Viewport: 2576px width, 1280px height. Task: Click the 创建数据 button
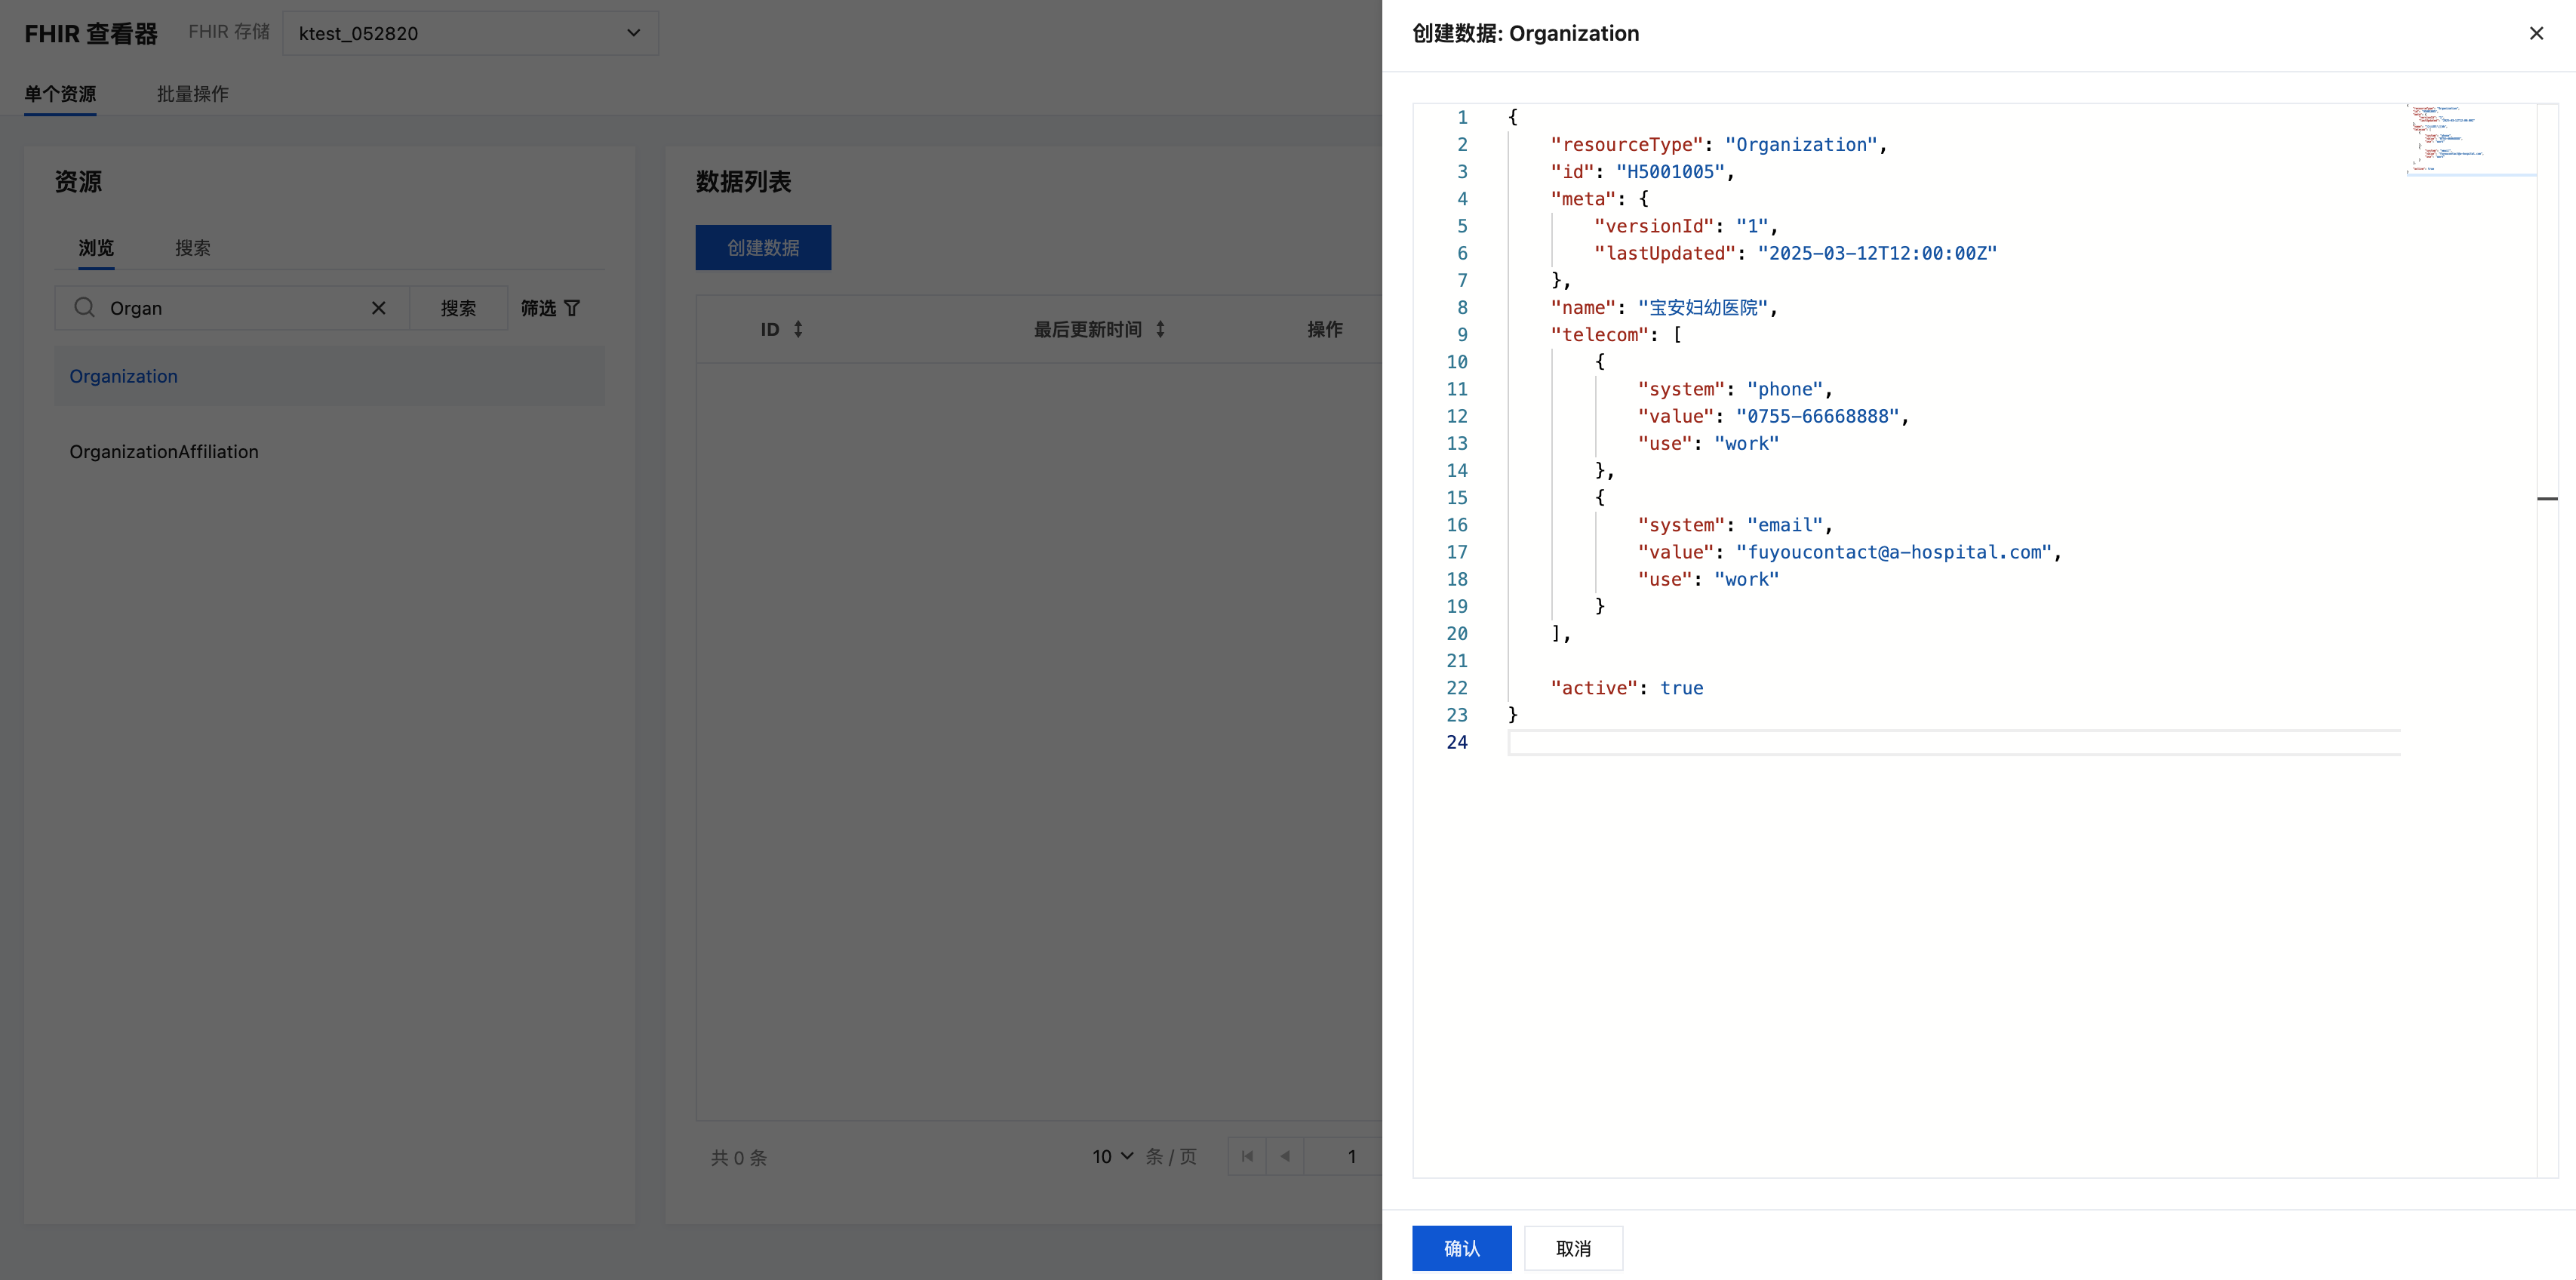(x=763, y=247)
